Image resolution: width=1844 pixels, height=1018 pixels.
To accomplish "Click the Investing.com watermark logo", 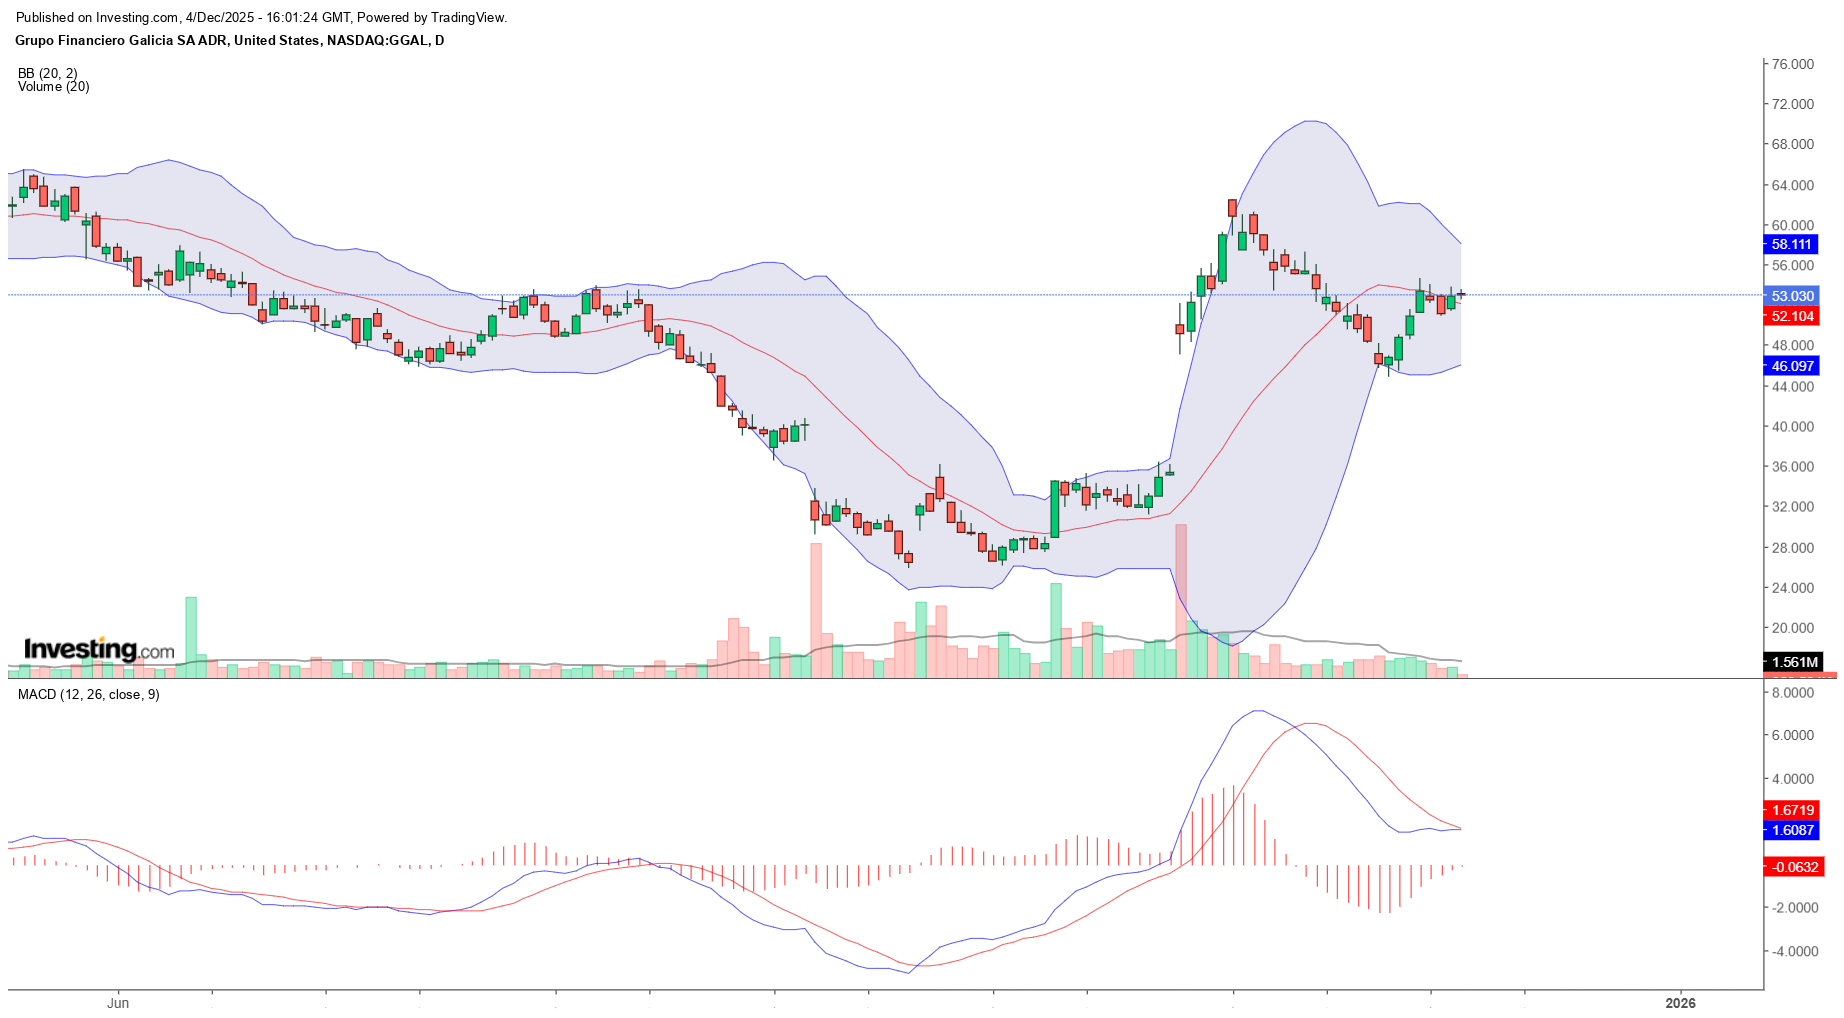I will 99,649.
